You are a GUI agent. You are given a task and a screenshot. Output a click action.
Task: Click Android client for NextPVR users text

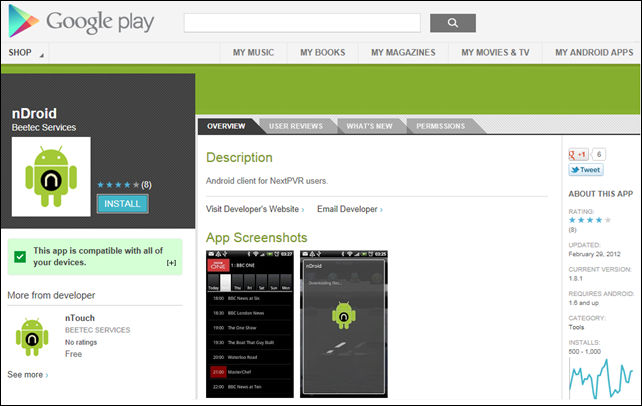point(267,181)
